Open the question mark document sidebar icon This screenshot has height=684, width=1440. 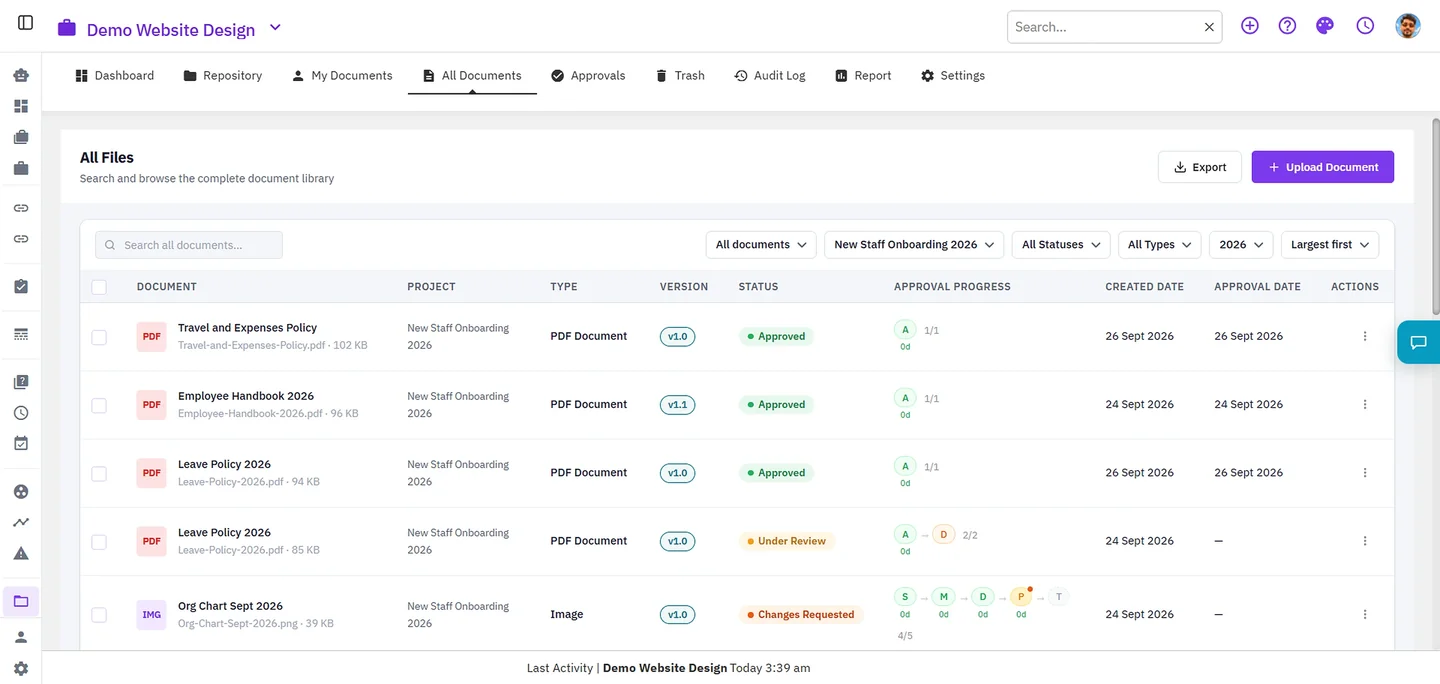tap(21, 382)
